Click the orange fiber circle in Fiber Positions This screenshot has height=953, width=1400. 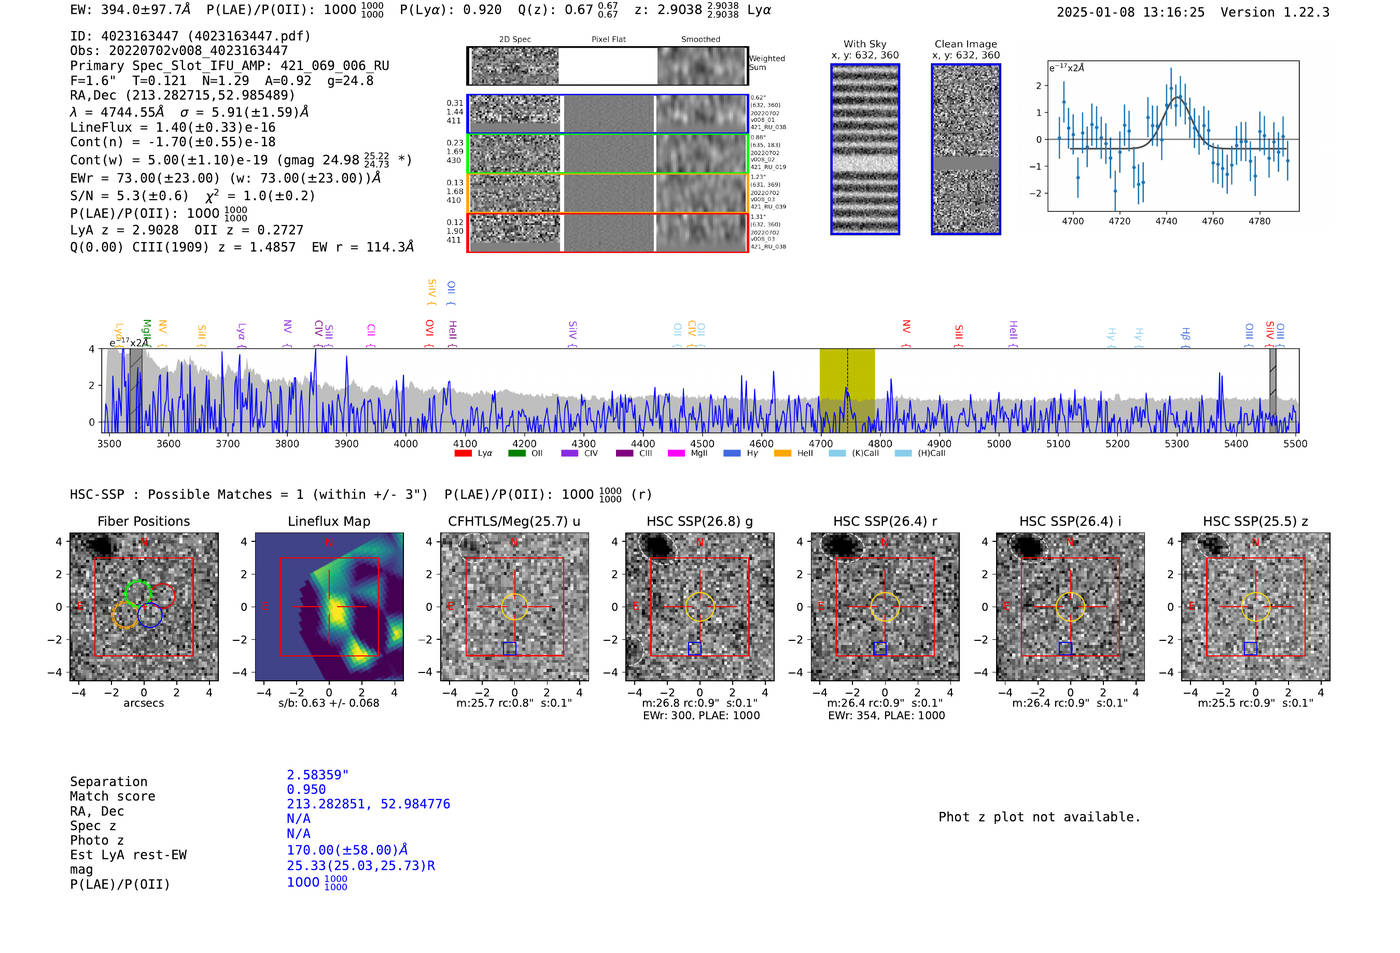coord(125,615)
